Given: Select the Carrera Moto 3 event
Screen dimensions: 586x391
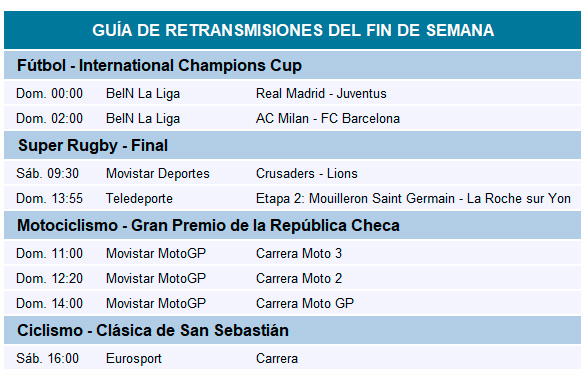Looking at the screenshot, I should click(x=299, y=253).
